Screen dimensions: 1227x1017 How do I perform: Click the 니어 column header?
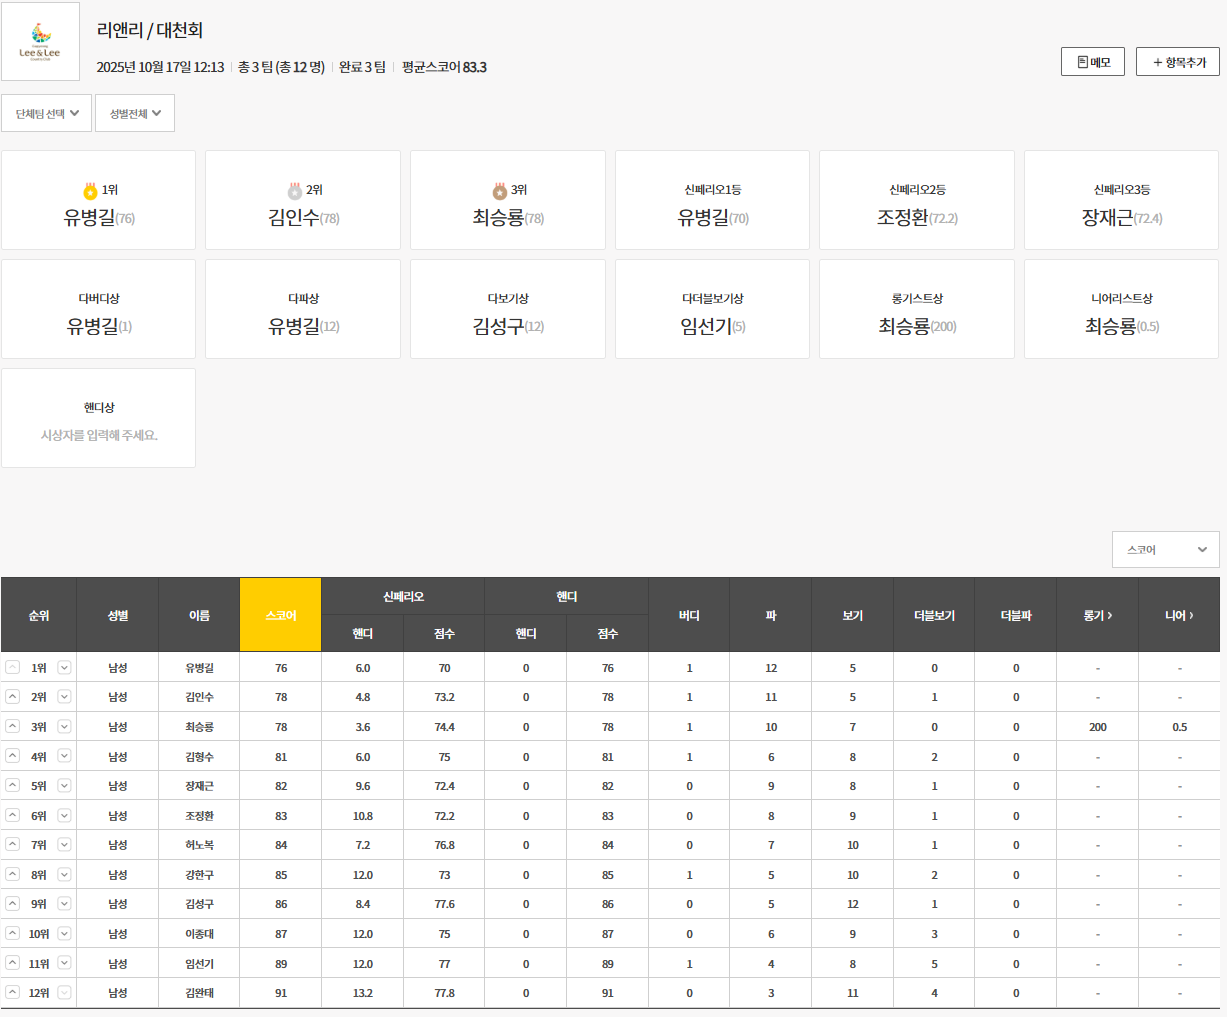[1179, 615]
